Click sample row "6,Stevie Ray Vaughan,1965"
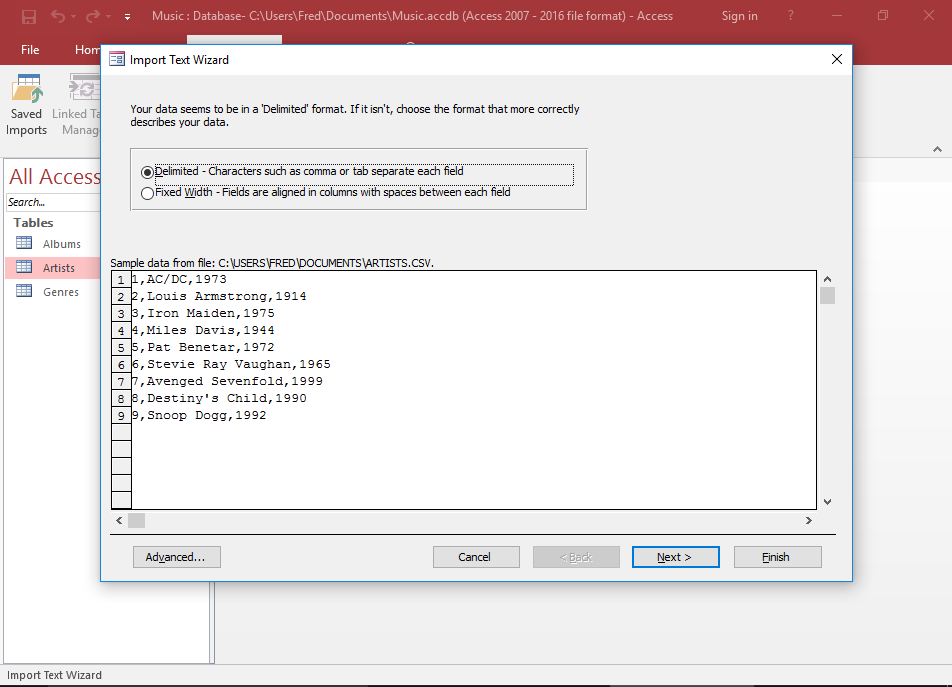Viewport: 952px width, 687px height. click(231, 364)
